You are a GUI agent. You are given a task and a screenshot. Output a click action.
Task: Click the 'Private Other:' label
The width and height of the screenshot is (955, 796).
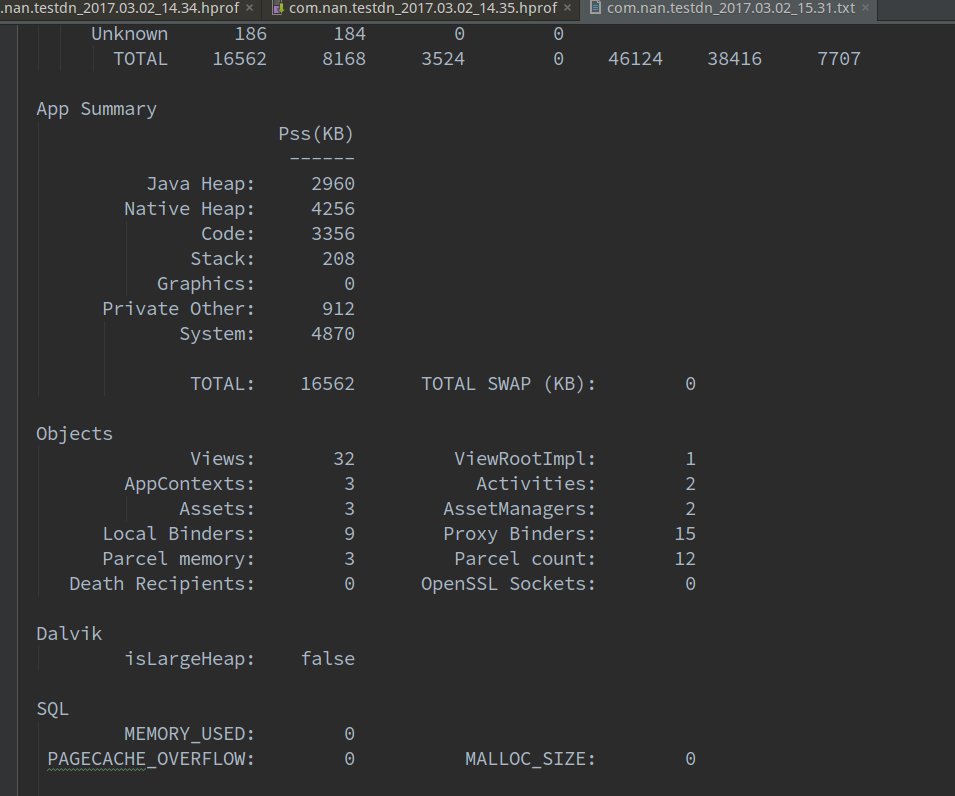coord(178,309)
